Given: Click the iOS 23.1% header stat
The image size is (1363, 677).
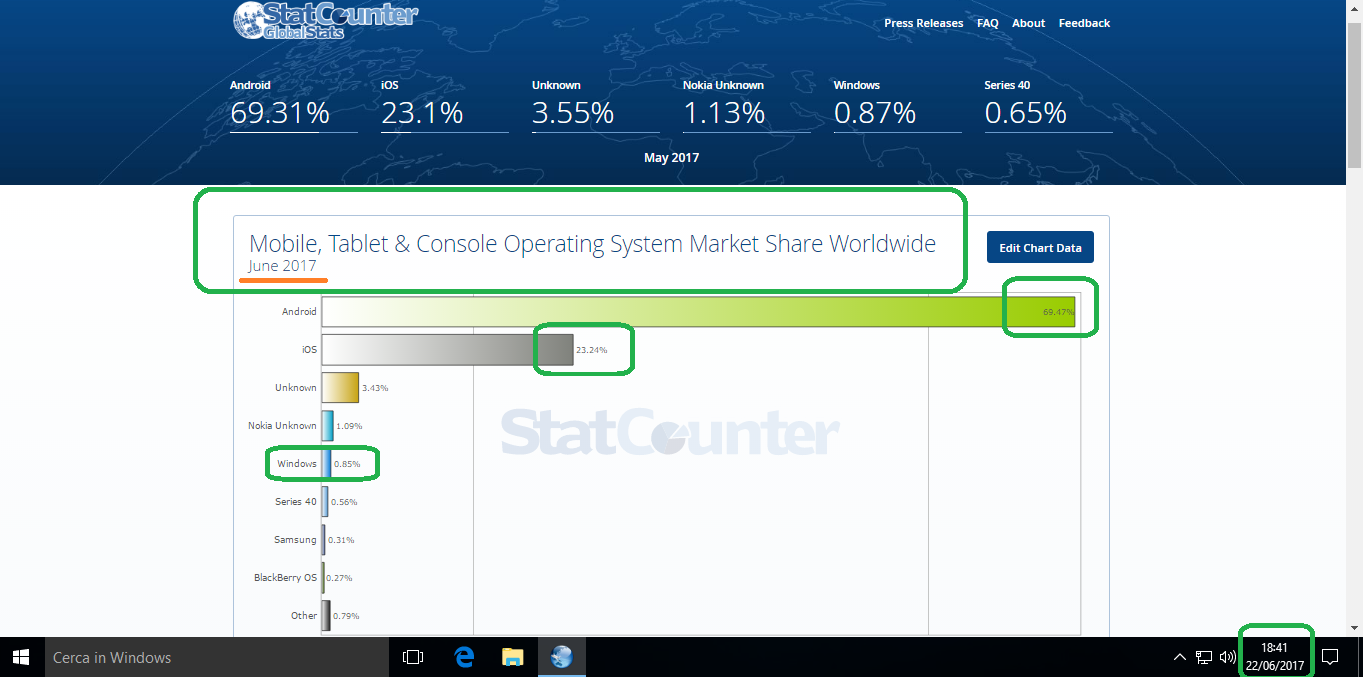Looking at the screenshot, I should point(444,104).
